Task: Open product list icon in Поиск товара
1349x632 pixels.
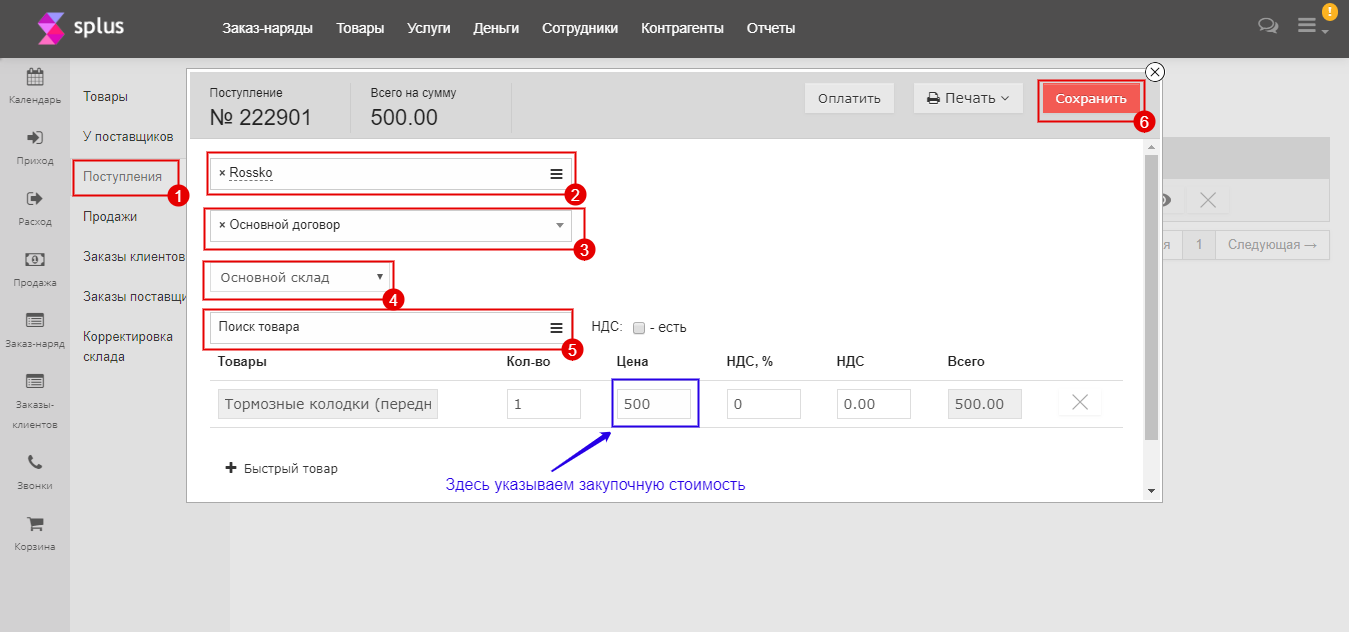Action: coord(556,327)
